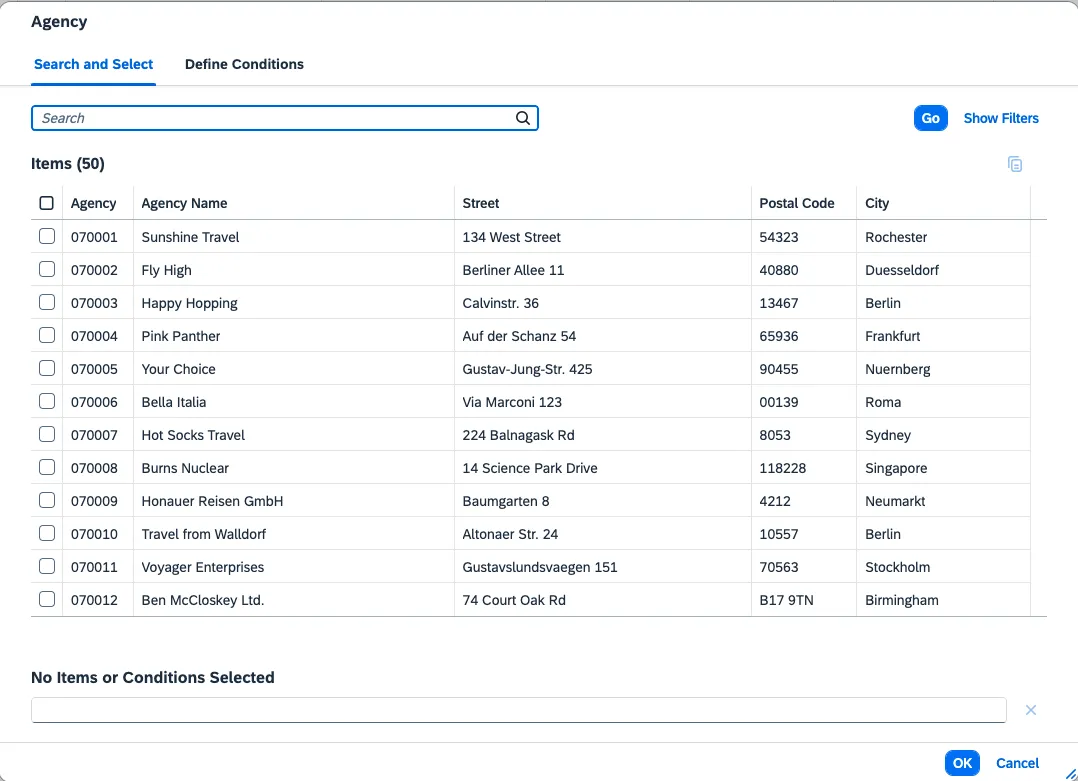1078x781 pixels.
Task: Click the clear-all X icon beside selected items field
Action: point(1030,710)
